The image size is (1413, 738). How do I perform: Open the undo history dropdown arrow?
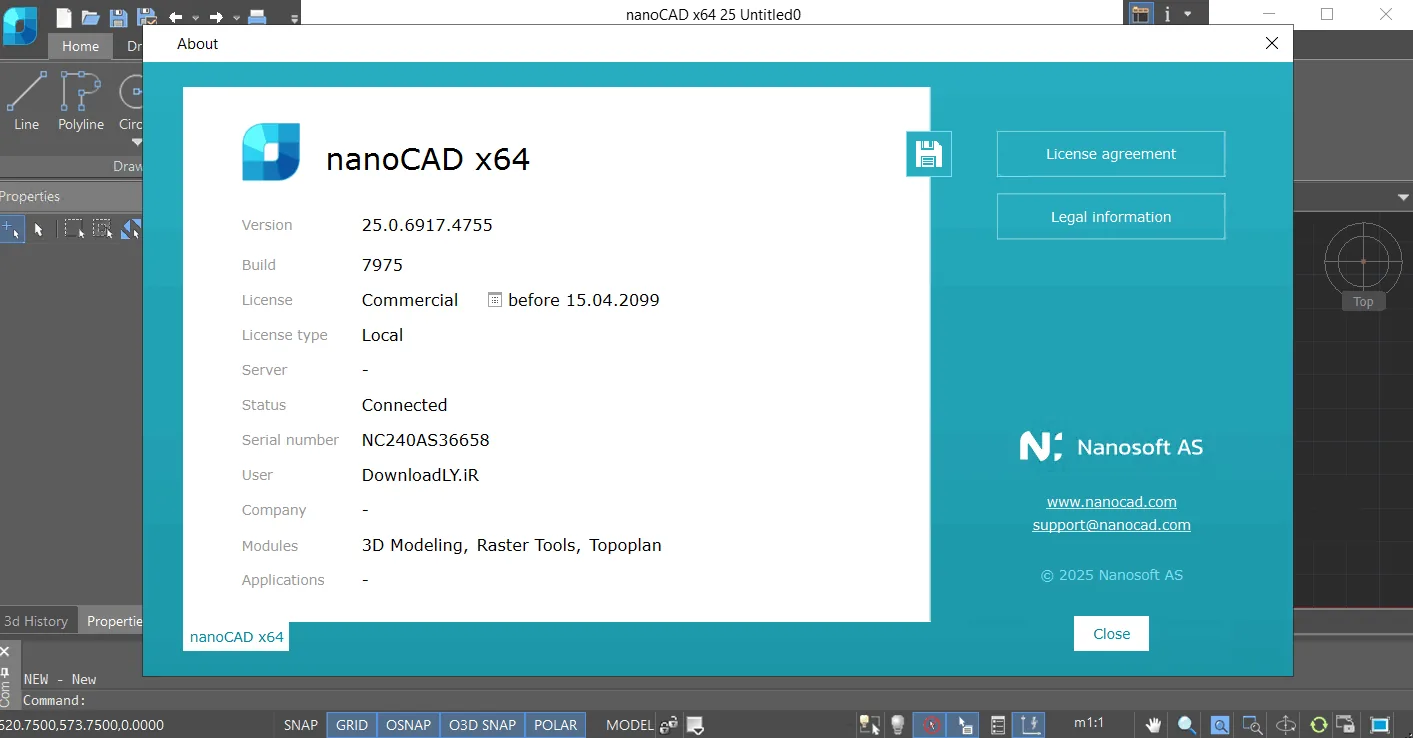195,18
